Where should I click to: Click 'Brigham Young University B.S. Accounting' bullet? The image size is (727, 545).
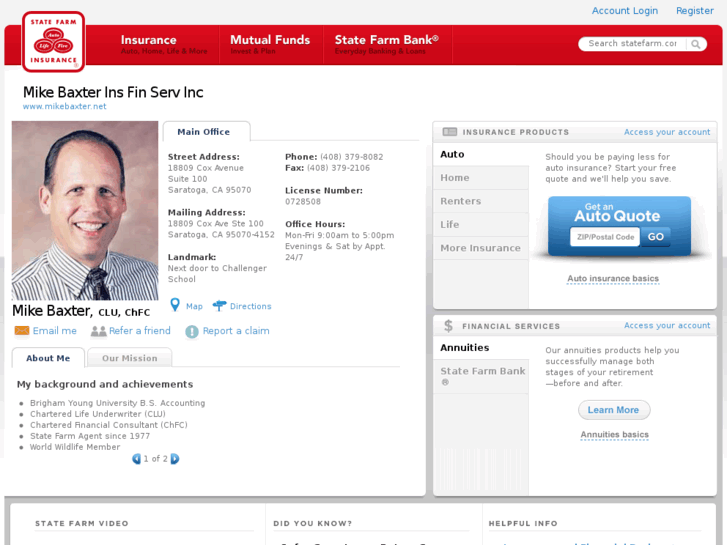(118, 403)
